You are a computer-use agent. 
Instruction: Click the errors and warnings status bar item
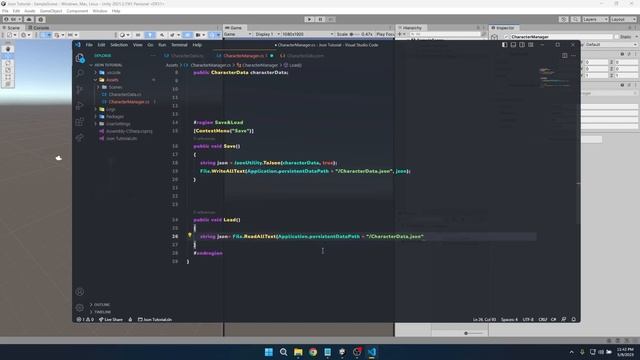click(x=85, y=320)
